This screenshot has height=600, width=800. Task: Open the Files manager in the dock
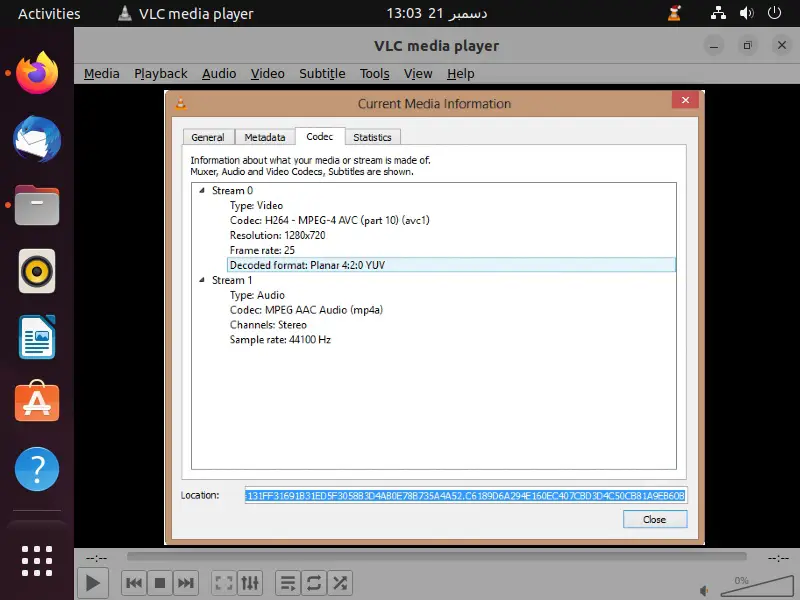(37, 205)
